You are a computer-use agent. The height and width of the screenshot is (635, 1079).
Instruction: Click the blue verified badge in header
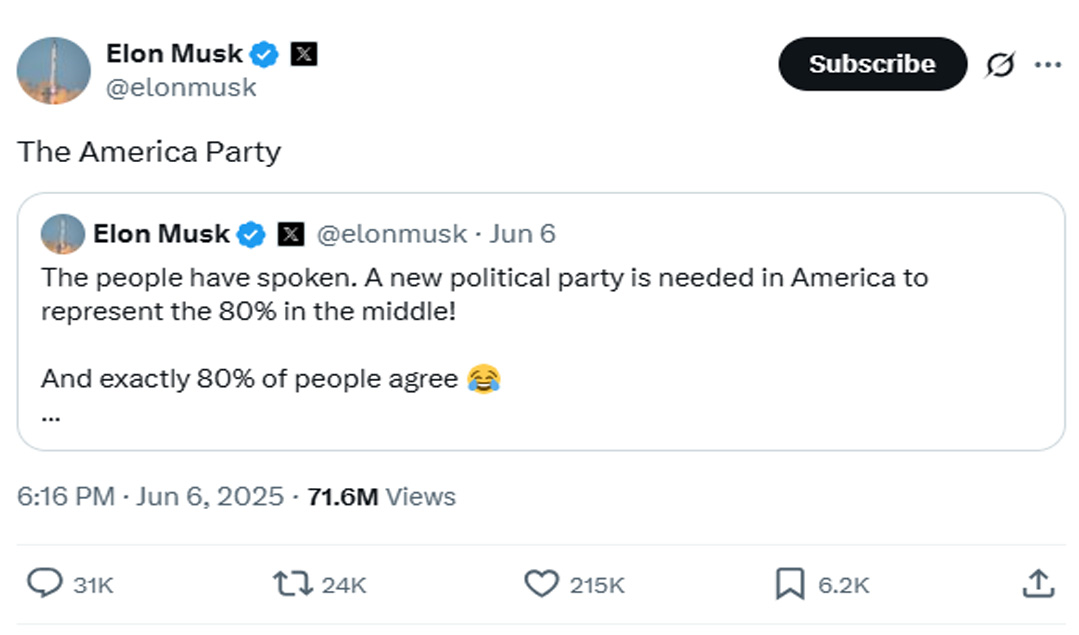coord(264,54)
